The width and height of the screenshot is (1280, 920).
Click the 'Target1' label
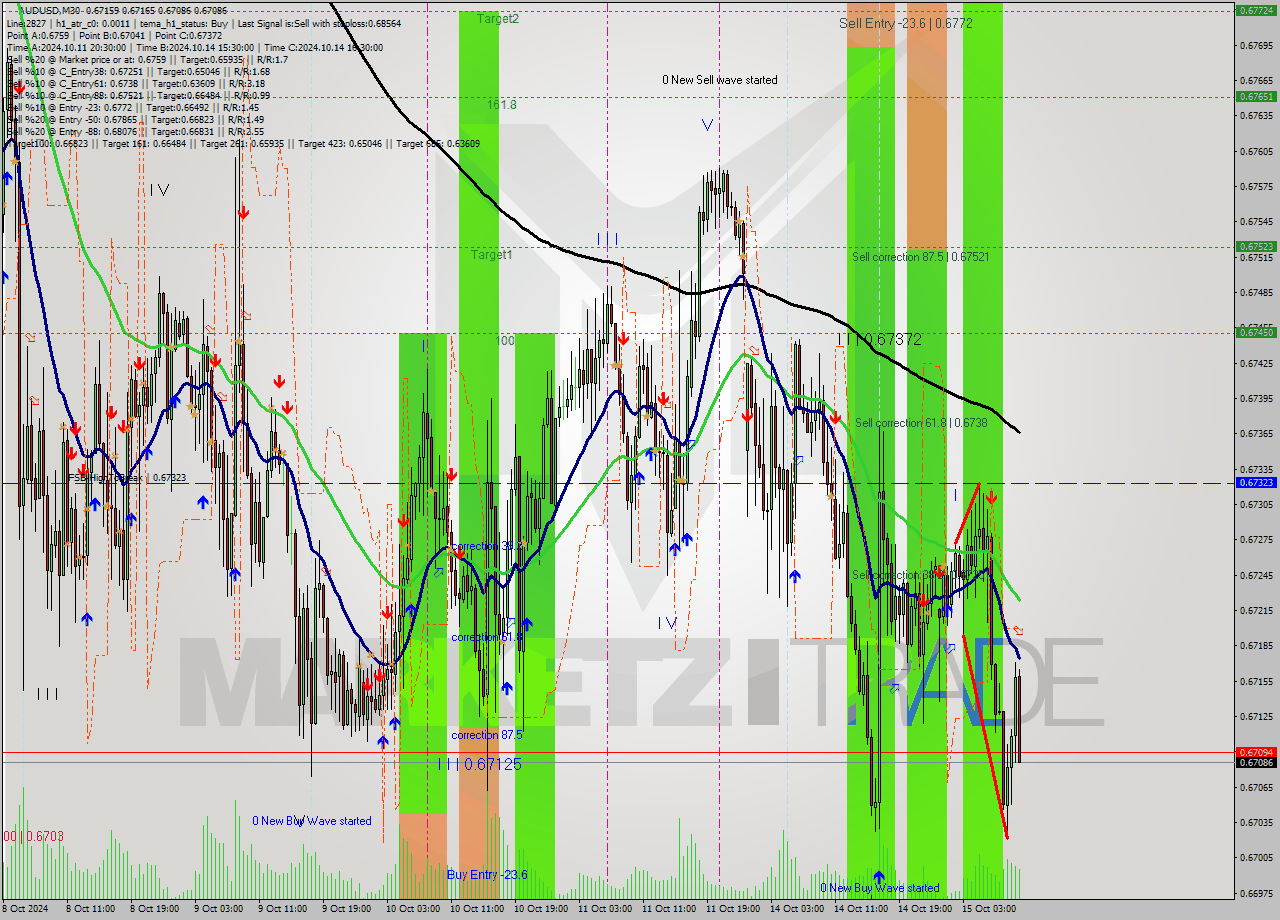click(491, 255)
